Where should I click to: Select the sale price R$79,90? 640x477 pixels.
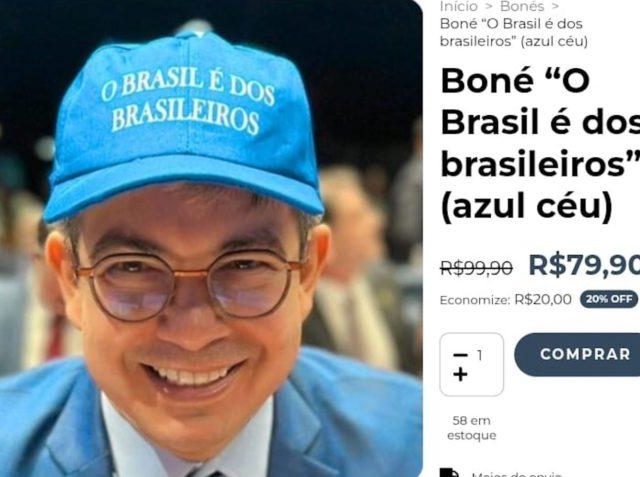[x=584, y=265]
